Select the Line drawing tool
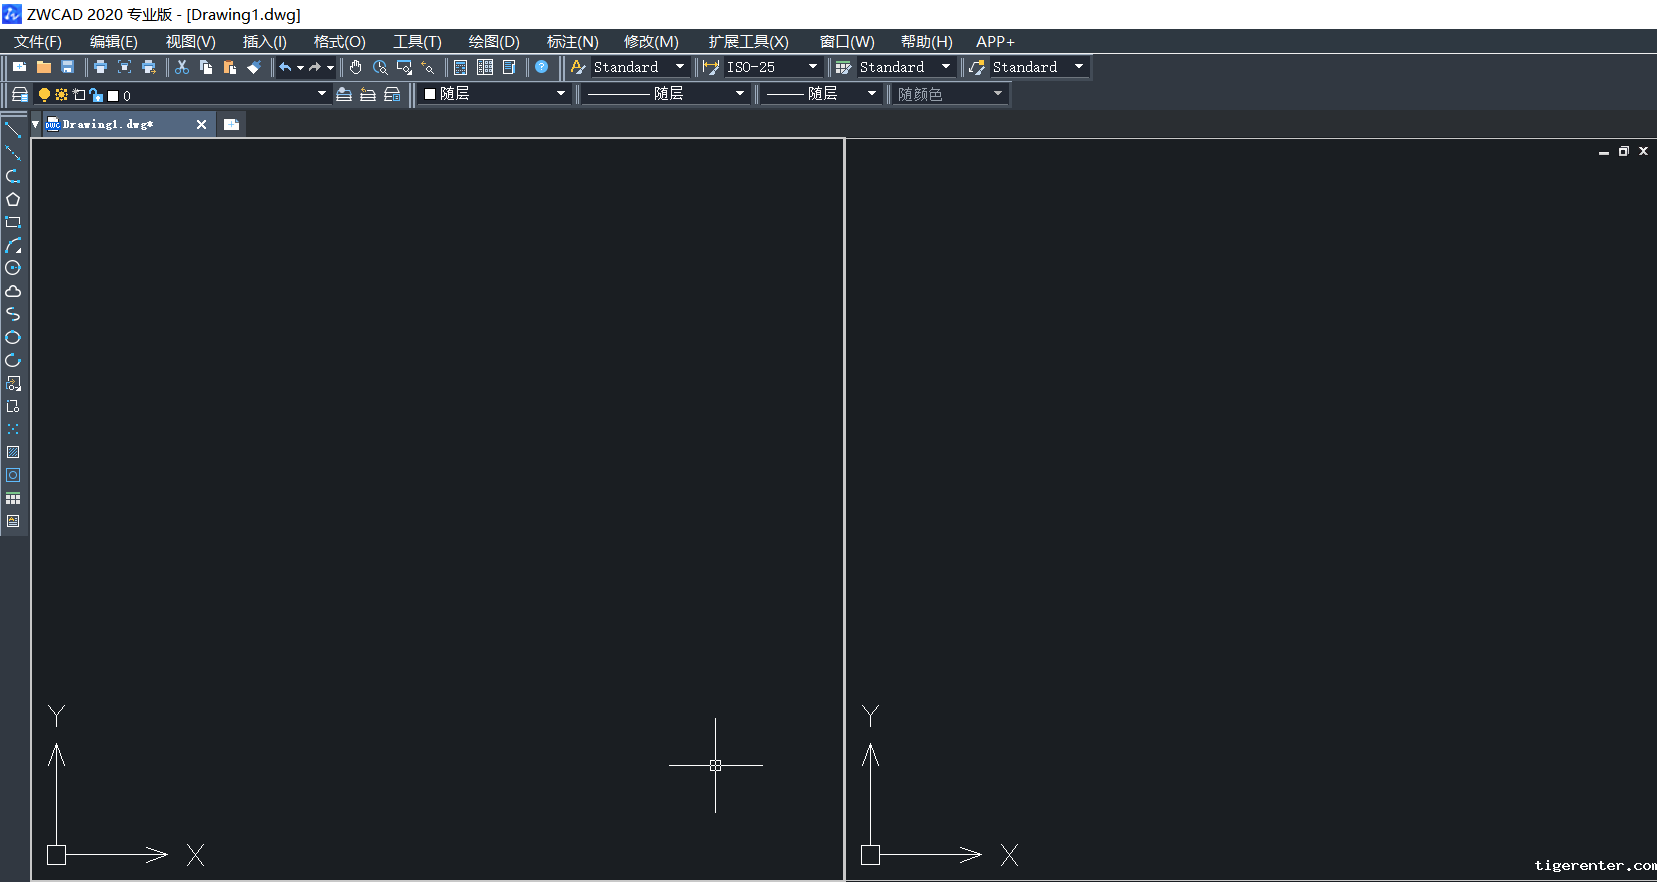1657x882 pixels. (13, 130)
